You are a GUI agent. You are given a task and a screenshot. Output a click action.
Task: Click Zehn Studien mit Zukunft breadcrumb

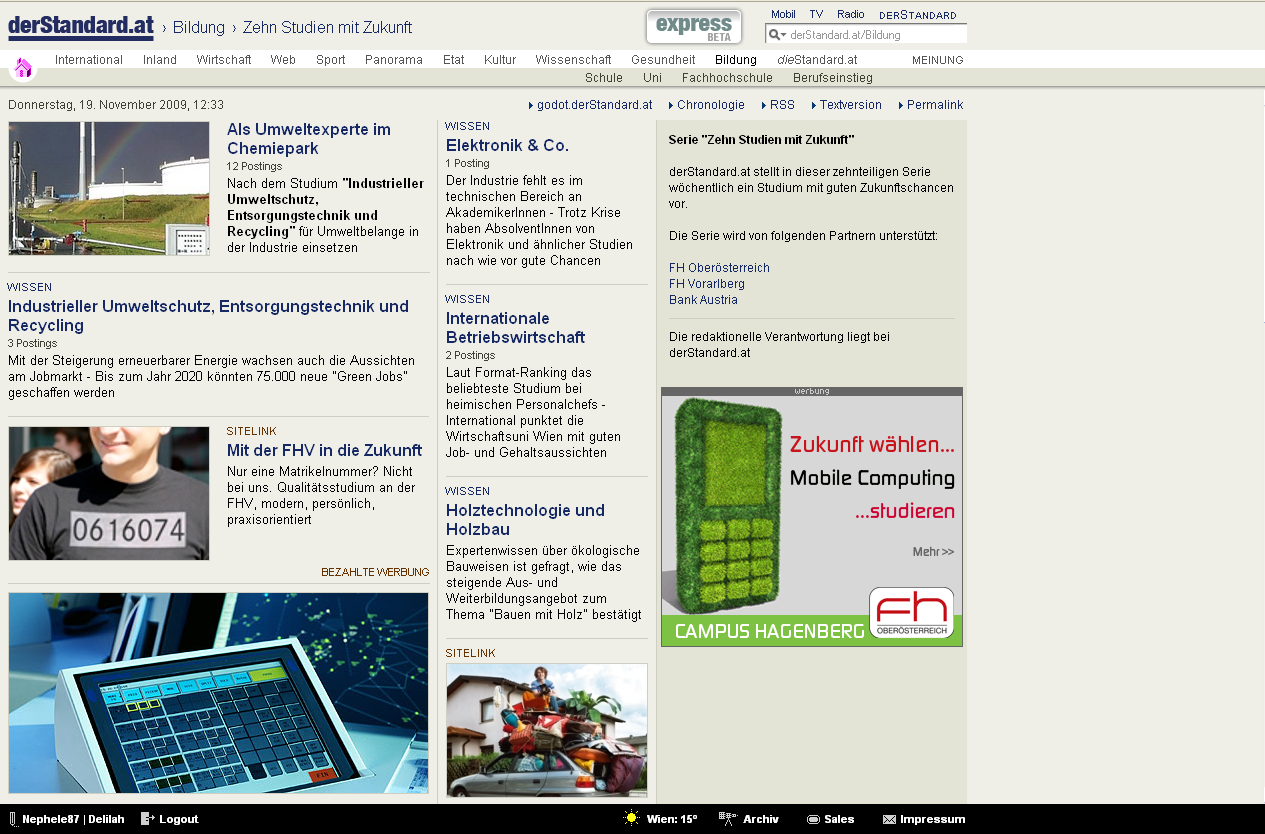coord(327,28)
